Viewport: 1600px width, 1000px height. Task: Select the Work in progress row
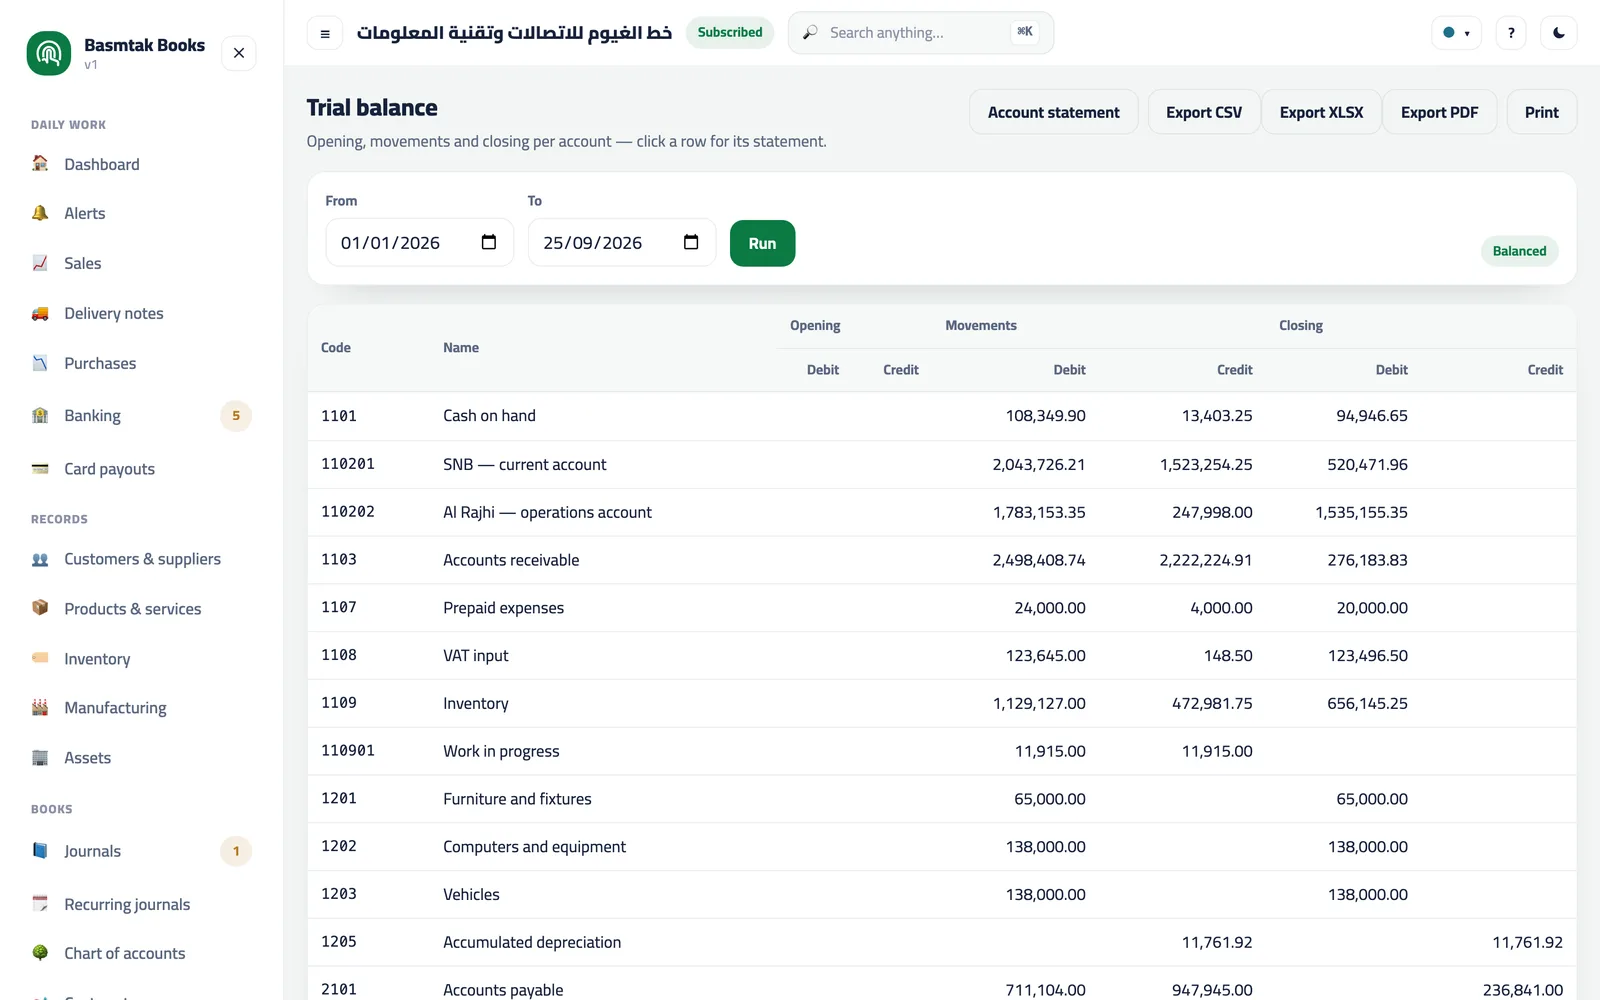tap(941, 751)
